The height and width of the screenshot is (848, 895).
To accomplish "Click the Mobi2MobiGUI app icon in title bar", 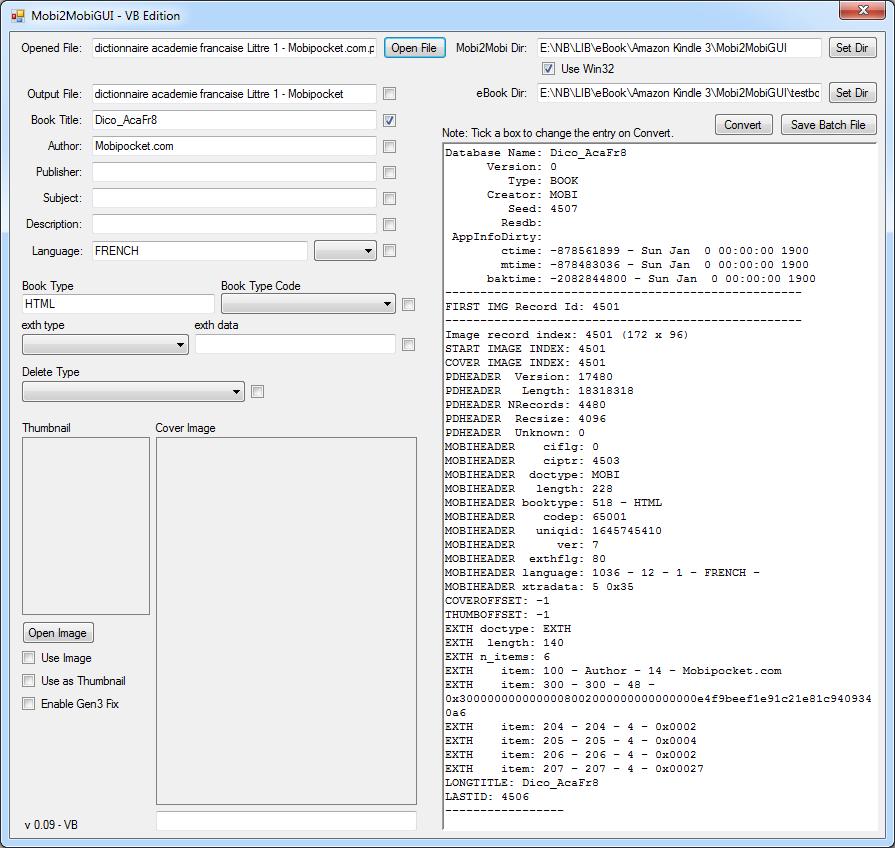I will tap(17, 16).
